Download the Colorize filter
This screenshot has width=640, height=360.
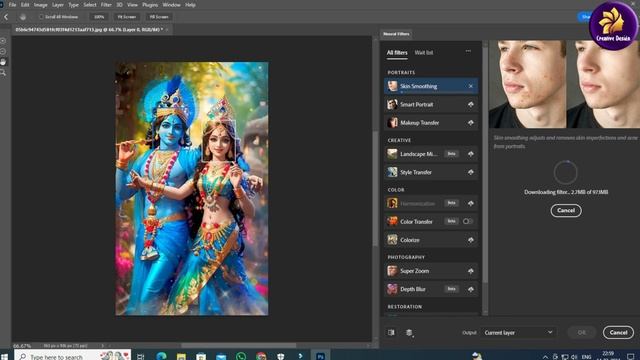coord(471,240)
